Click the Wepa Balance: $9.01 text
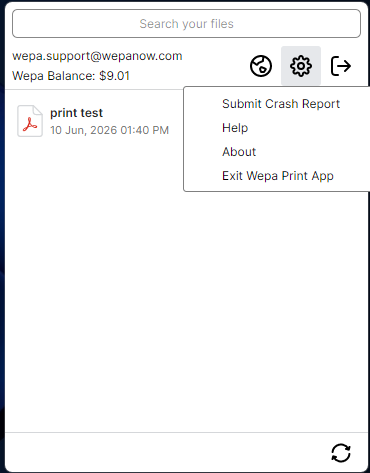 click(x=71, y=76)
